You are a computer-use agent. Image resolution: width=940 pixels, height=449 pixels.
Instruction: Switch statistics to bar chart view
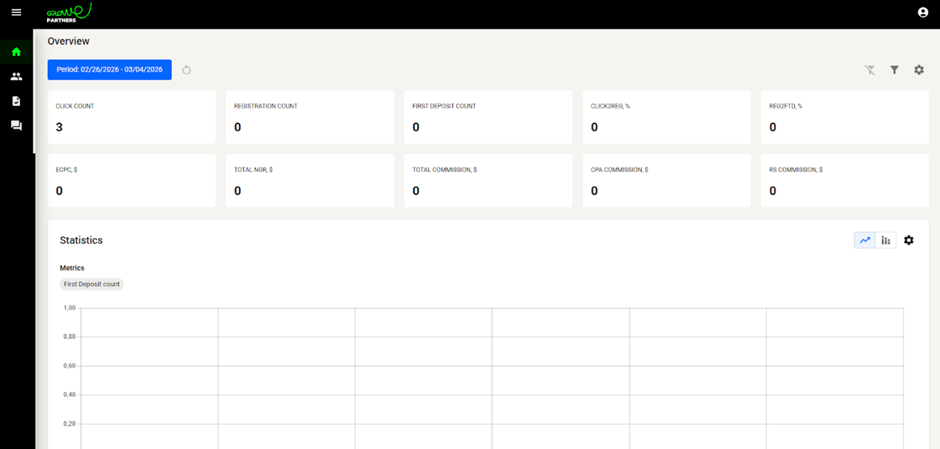point(886,240)
